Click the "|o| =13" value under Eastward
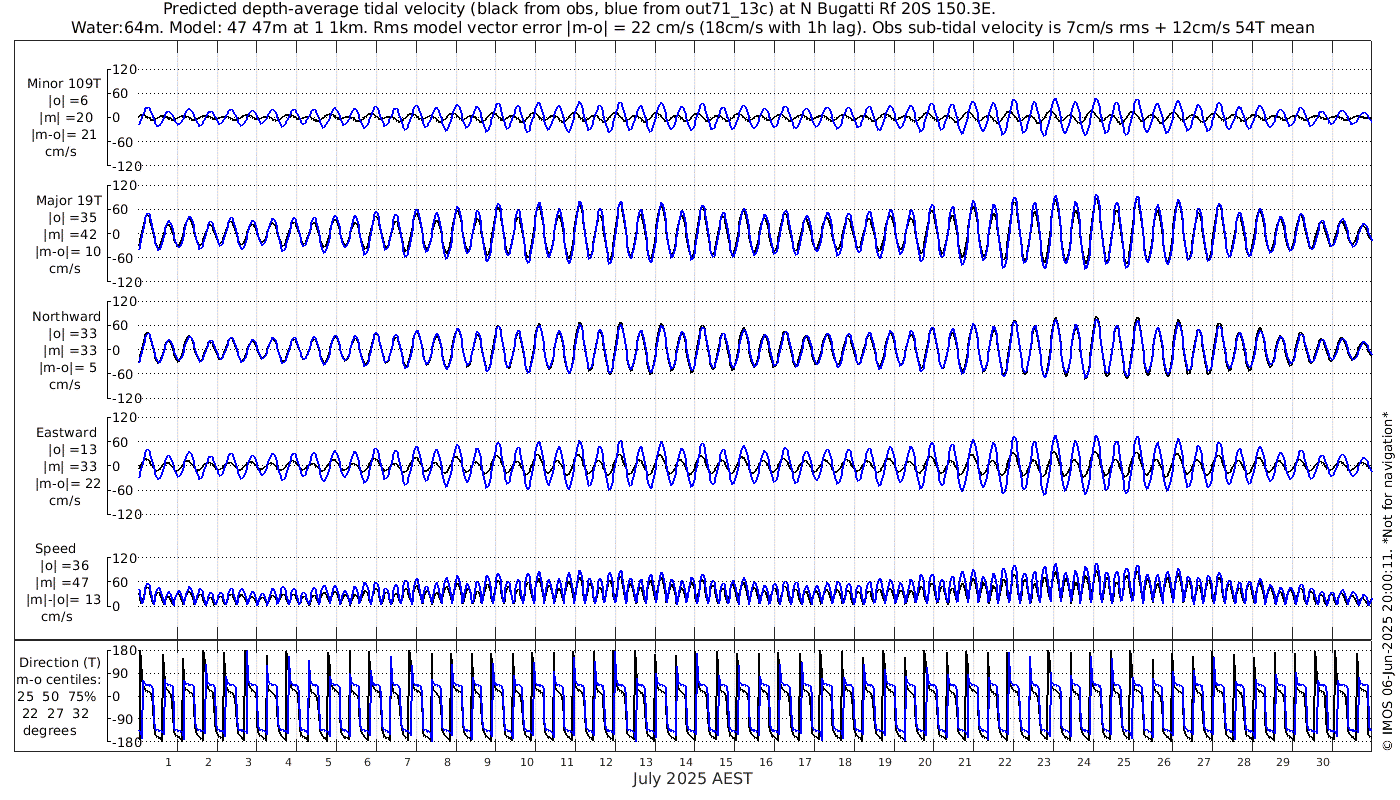 coord(68,450)
